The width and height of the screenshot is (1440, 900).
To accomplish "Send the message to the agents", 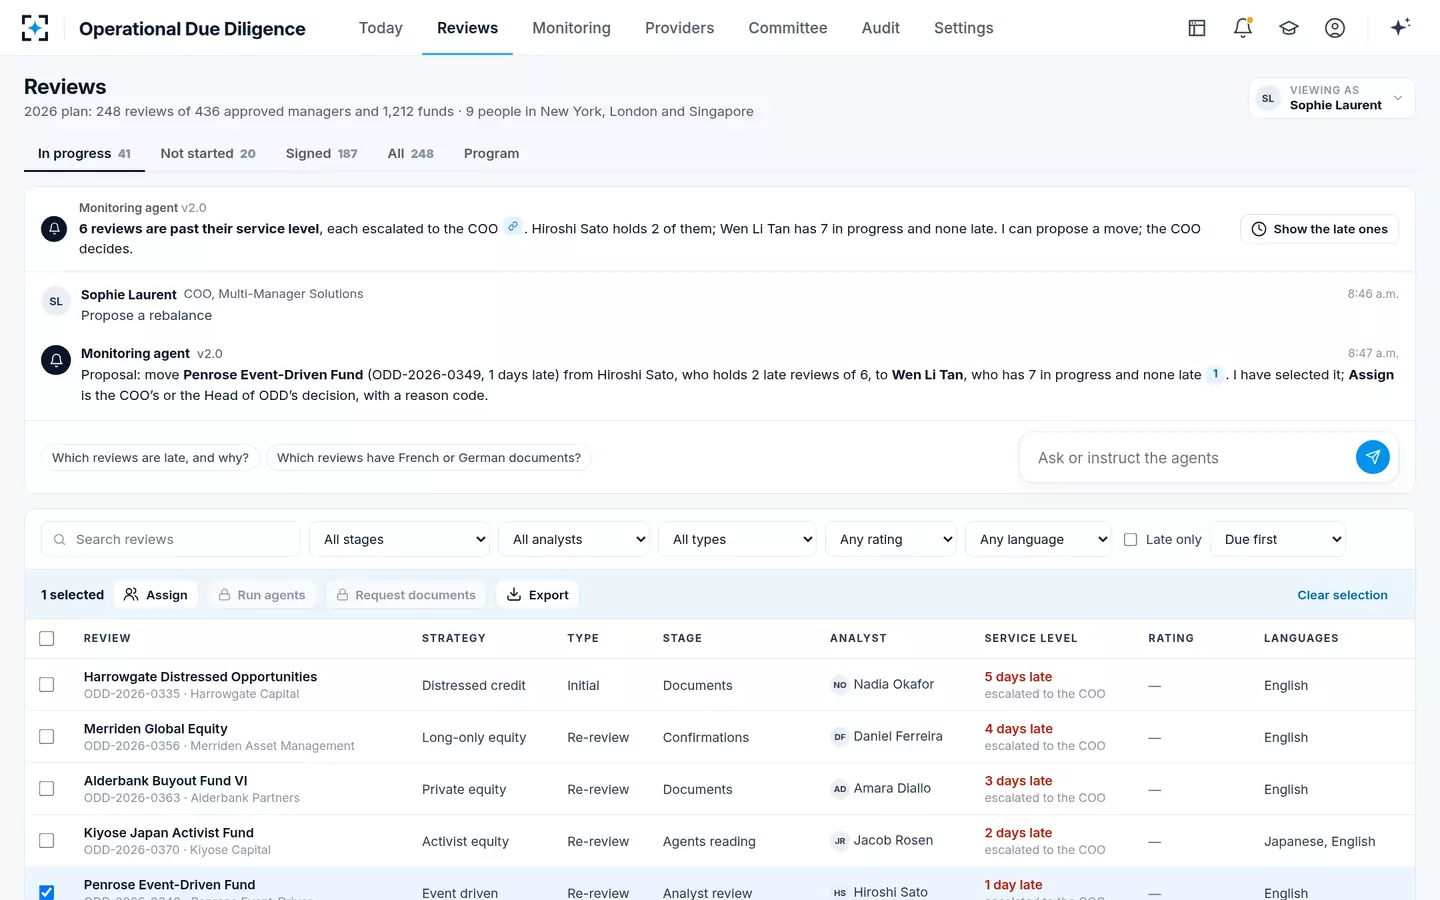I will coord(1373,457).
